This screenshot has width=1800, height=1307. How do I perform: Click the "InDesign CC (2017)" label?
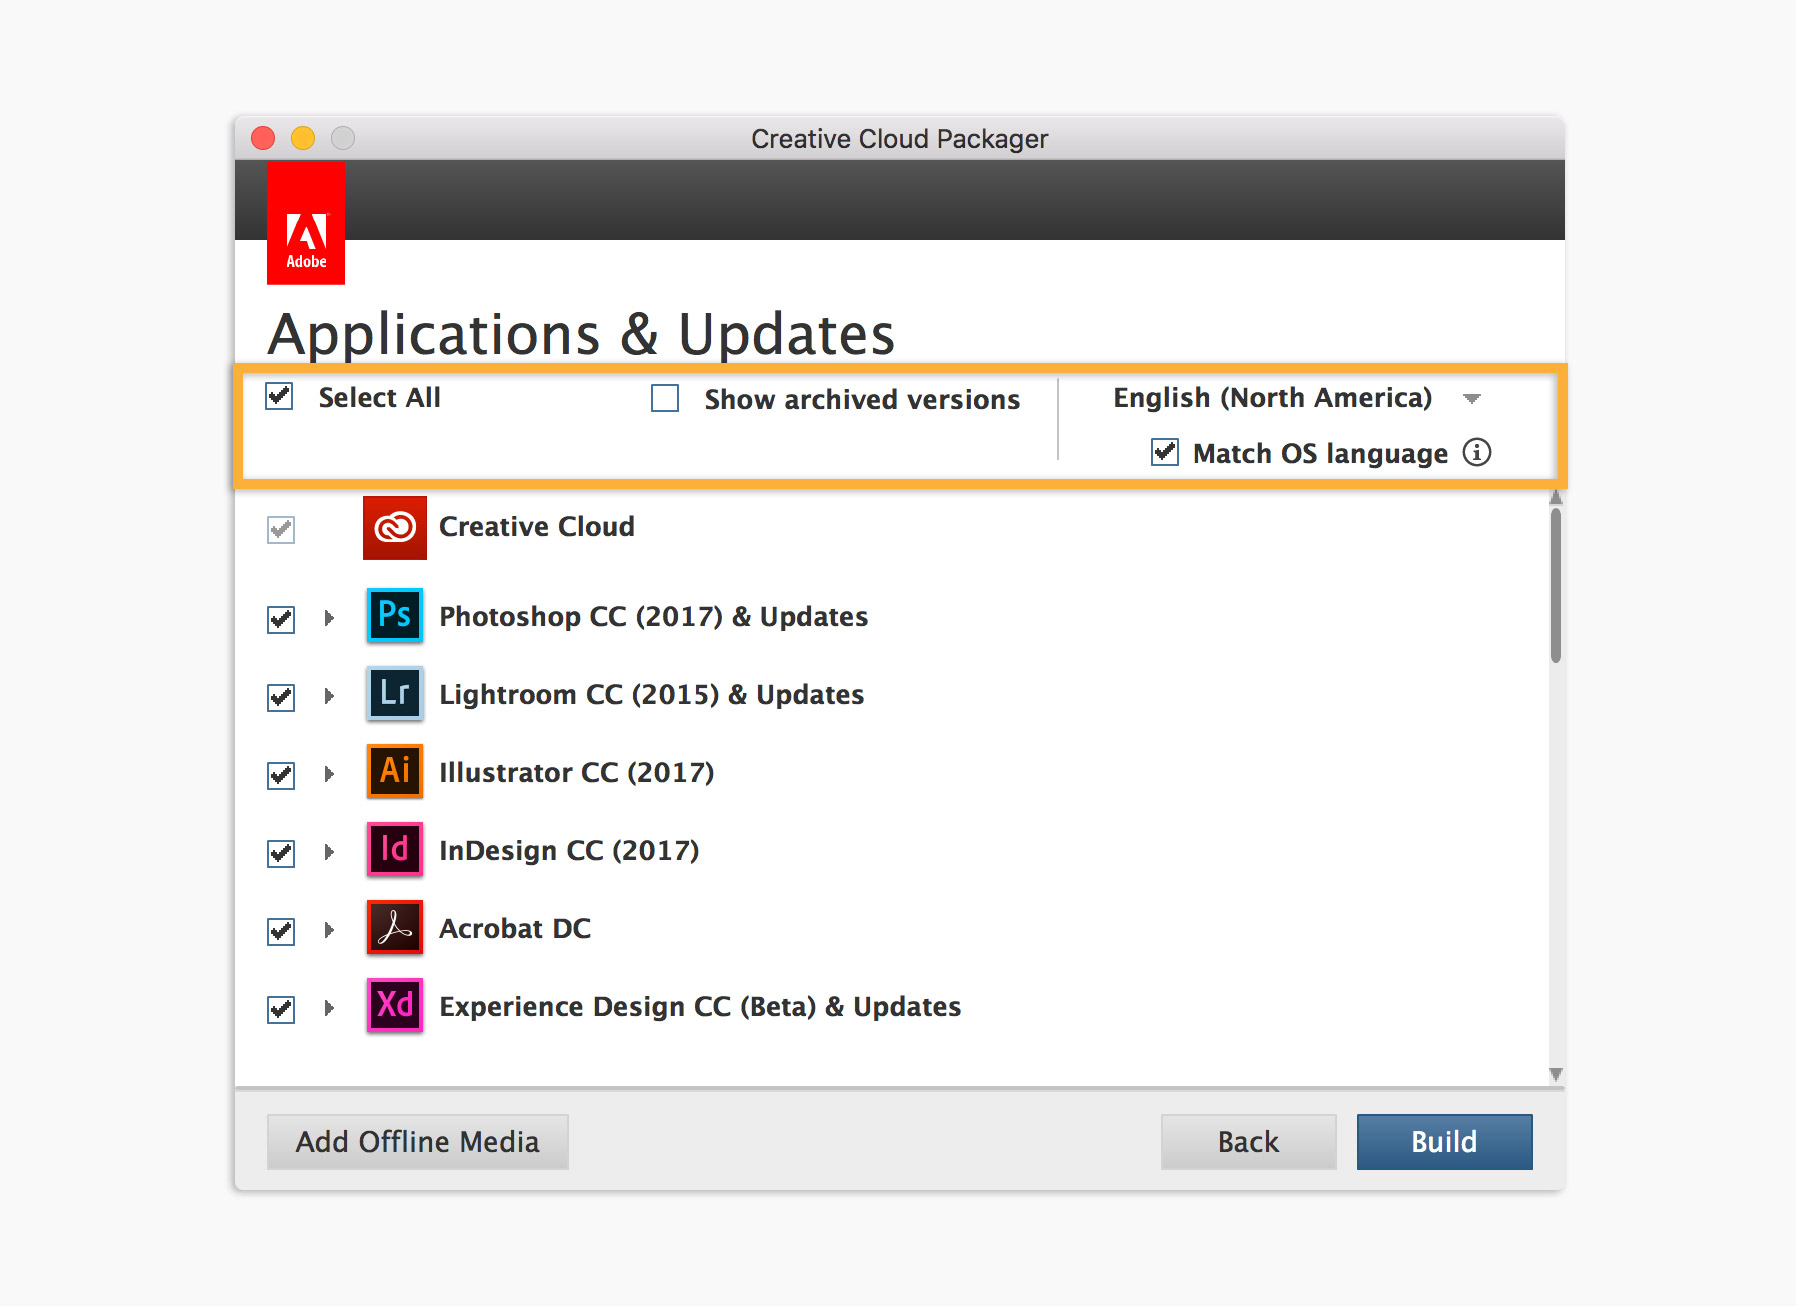point(569,850)
